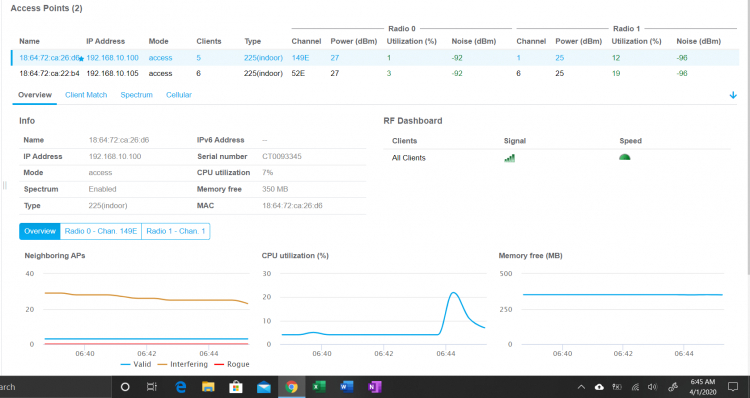Open the taskbar clock showing 6:45 AM
Image resolution: width=750 pixels, height=398 pixels.
(703, 387)
